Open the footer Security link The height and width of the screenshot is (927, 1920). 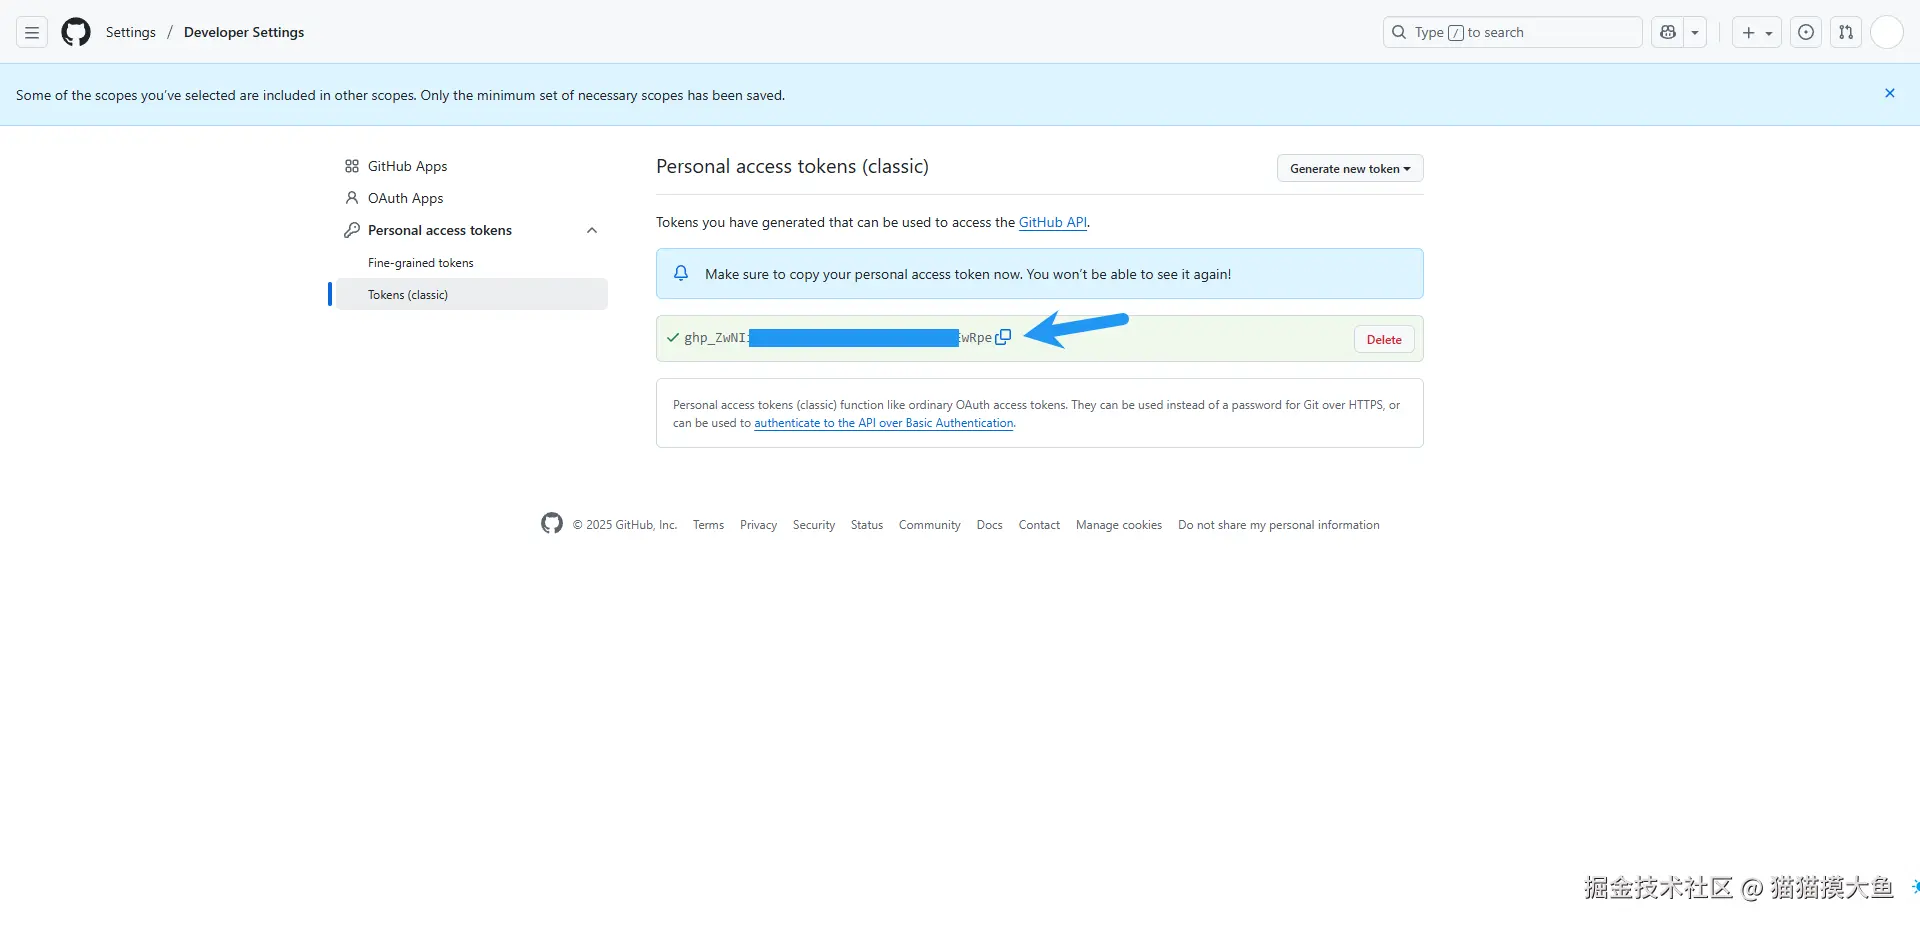pos(814,525)
